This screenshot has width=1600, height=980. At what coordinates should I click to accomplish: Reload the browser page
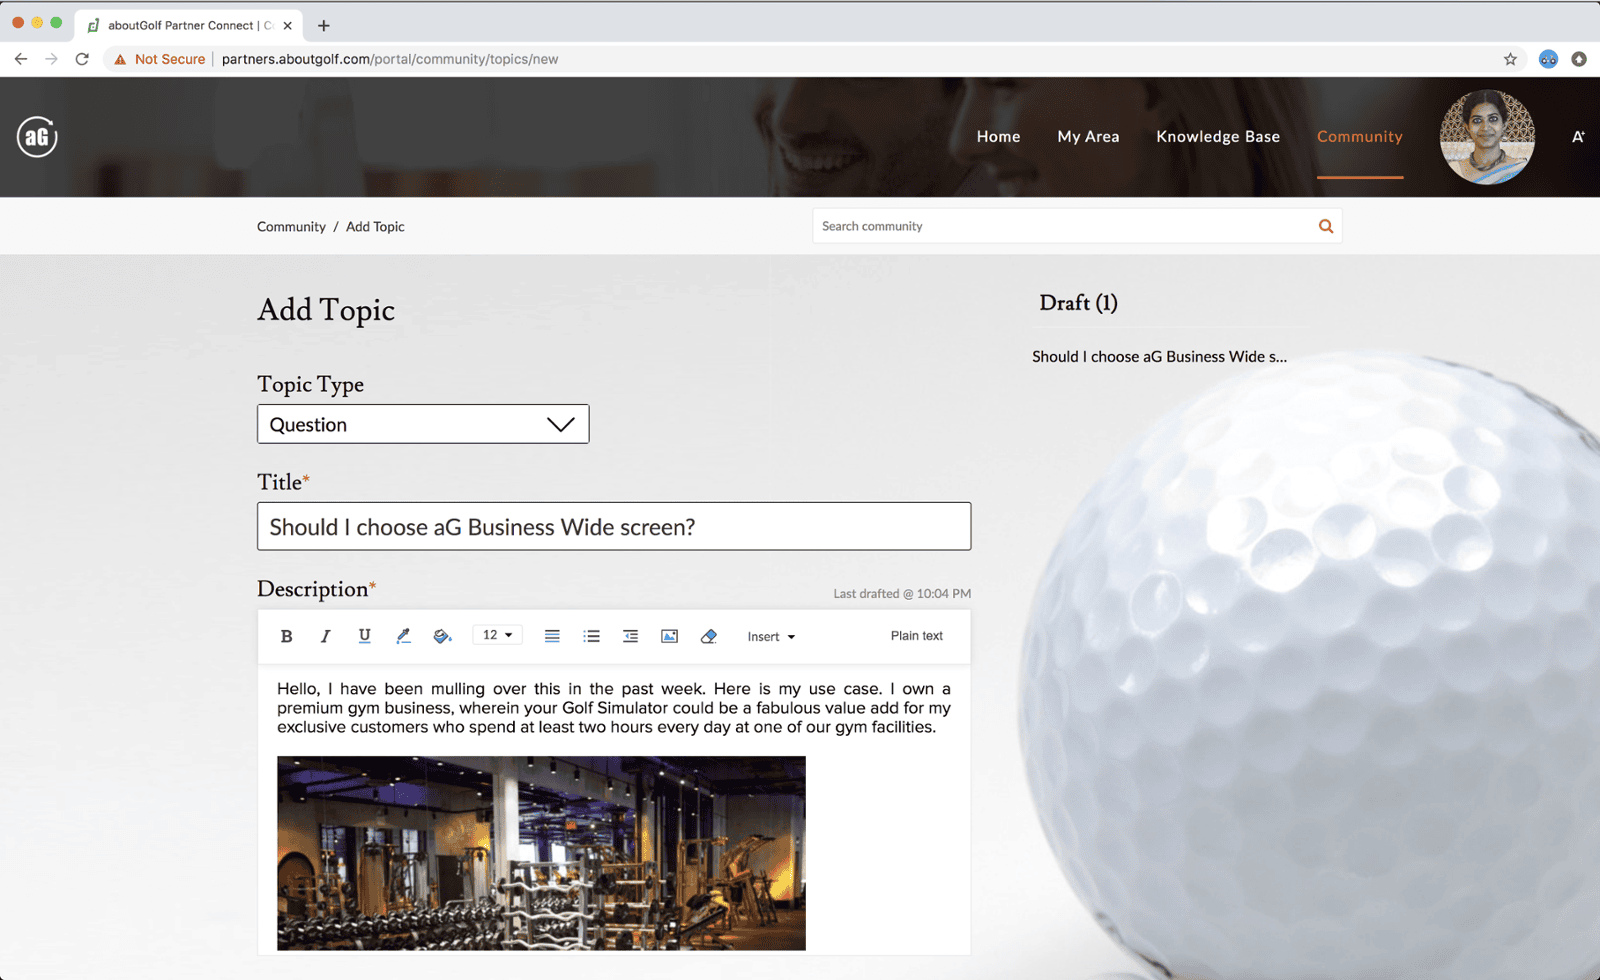[82, 59]
